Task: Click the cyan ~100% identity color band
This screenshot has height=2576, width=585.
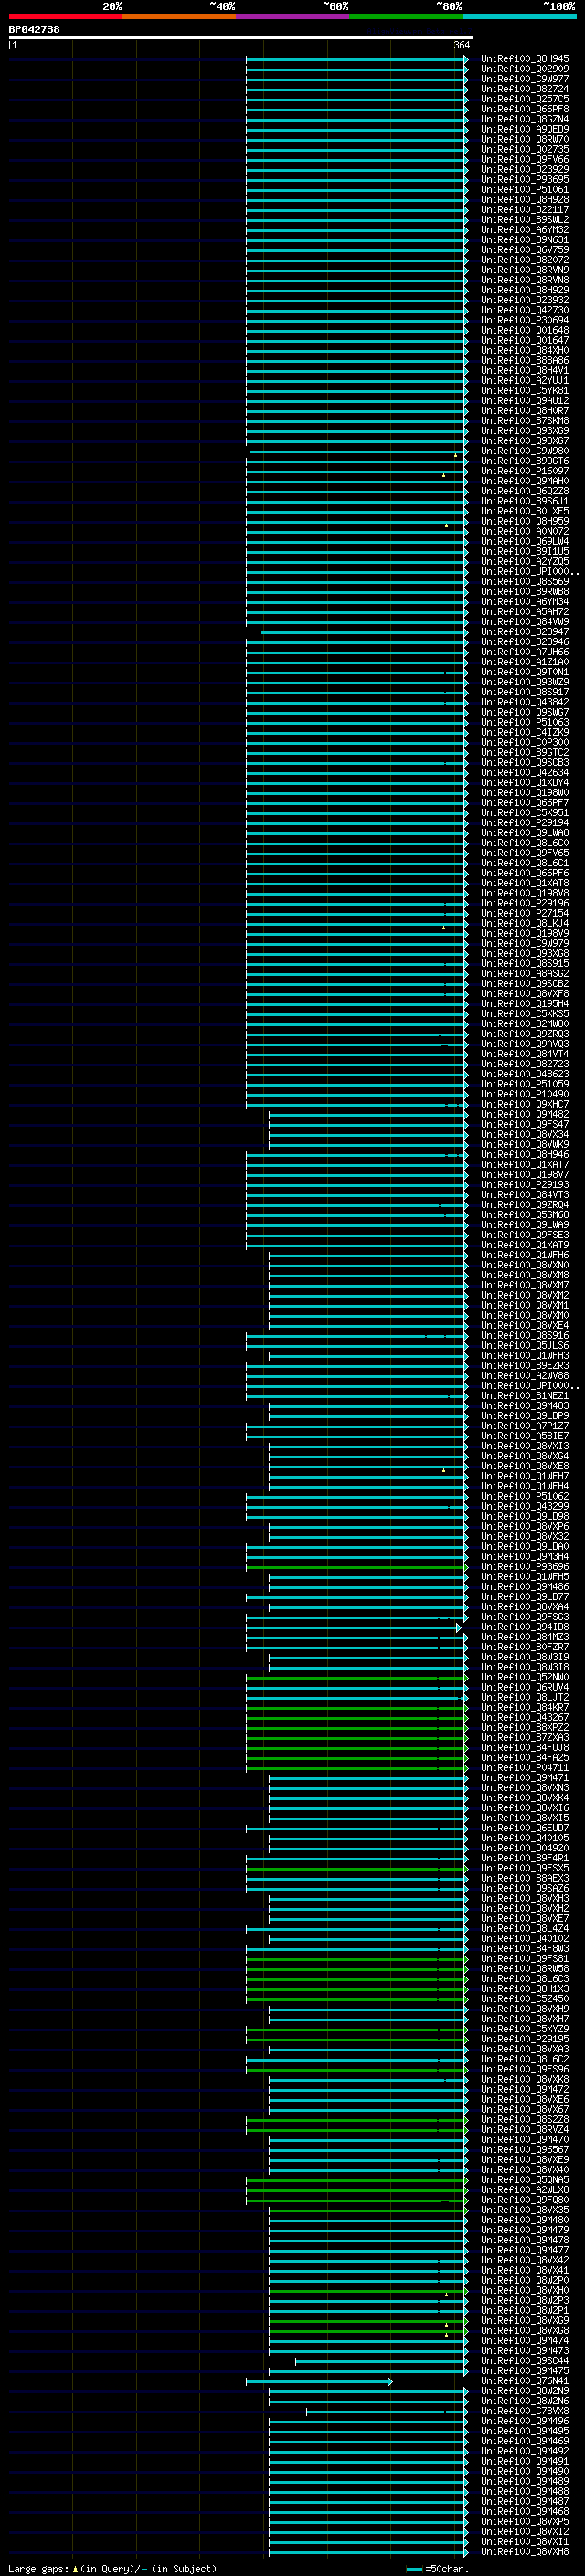Action: coord(519,16)
